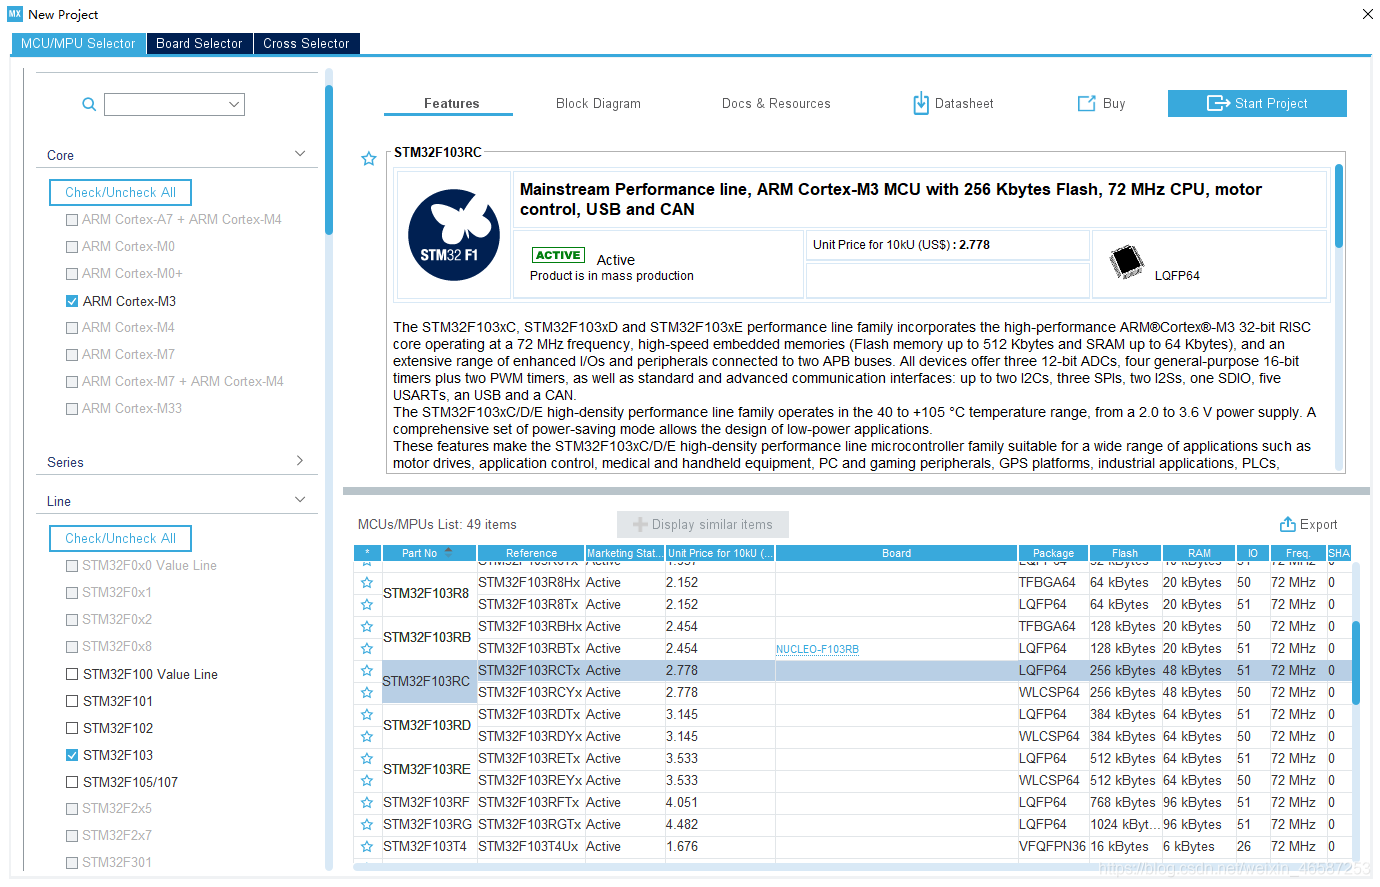Click the Start Project button
This screenshot has width=1380, height=887.
coord(1257,103)
